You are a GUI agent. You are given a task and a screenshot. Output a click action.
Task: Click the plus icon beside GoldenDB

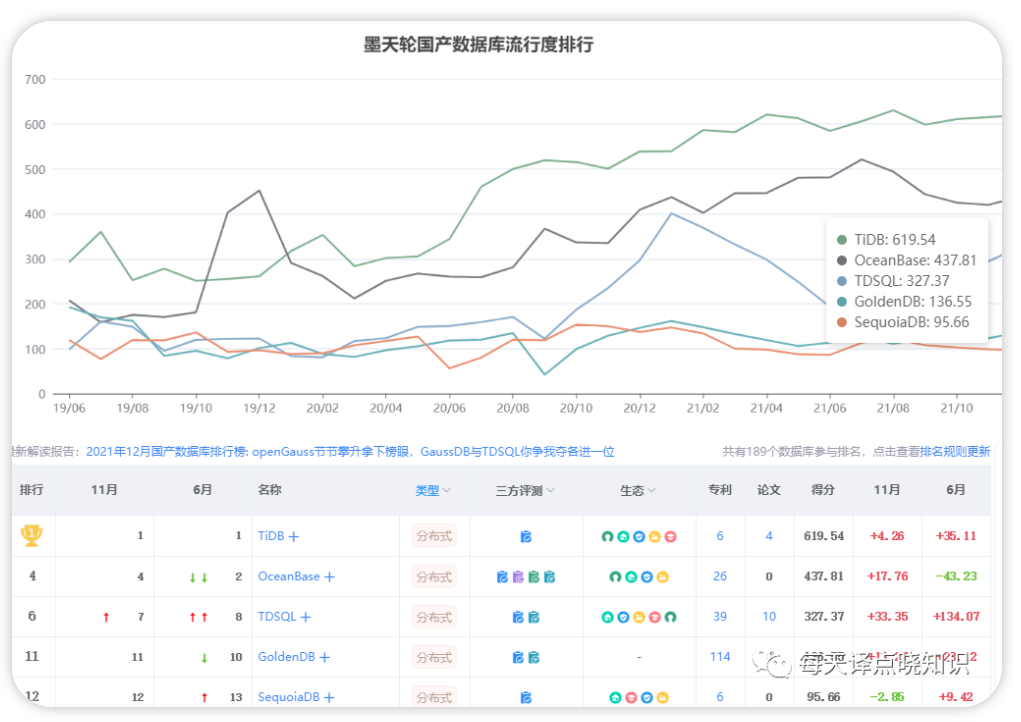(324, 658)
